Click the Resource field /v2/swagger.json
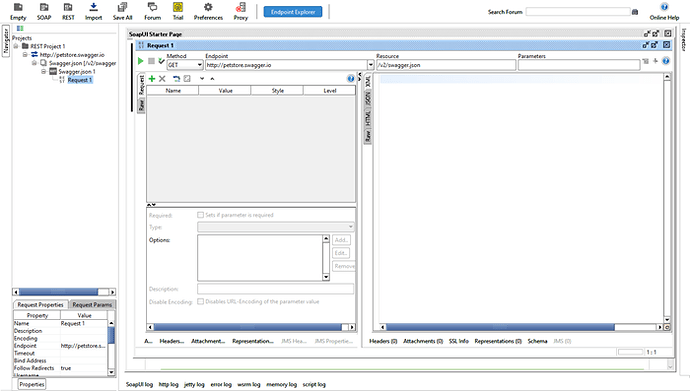Viewport: 690px width, 391px height. (x=446, y=65)
